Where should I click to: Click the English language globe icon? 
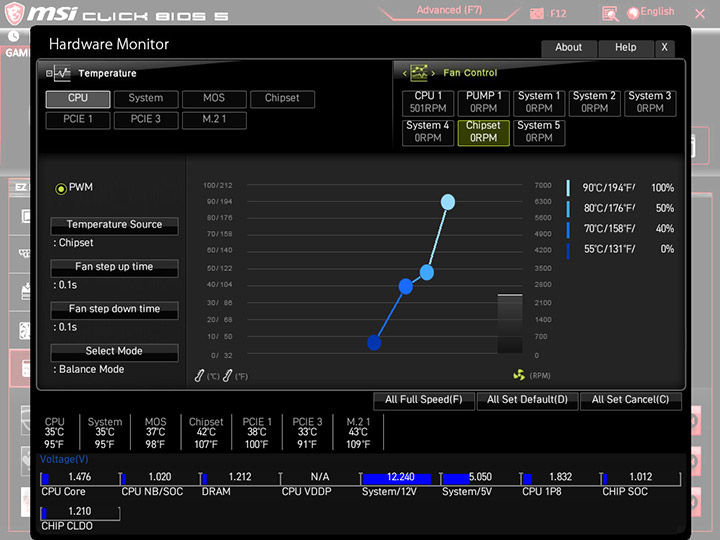tap(633, 13)
